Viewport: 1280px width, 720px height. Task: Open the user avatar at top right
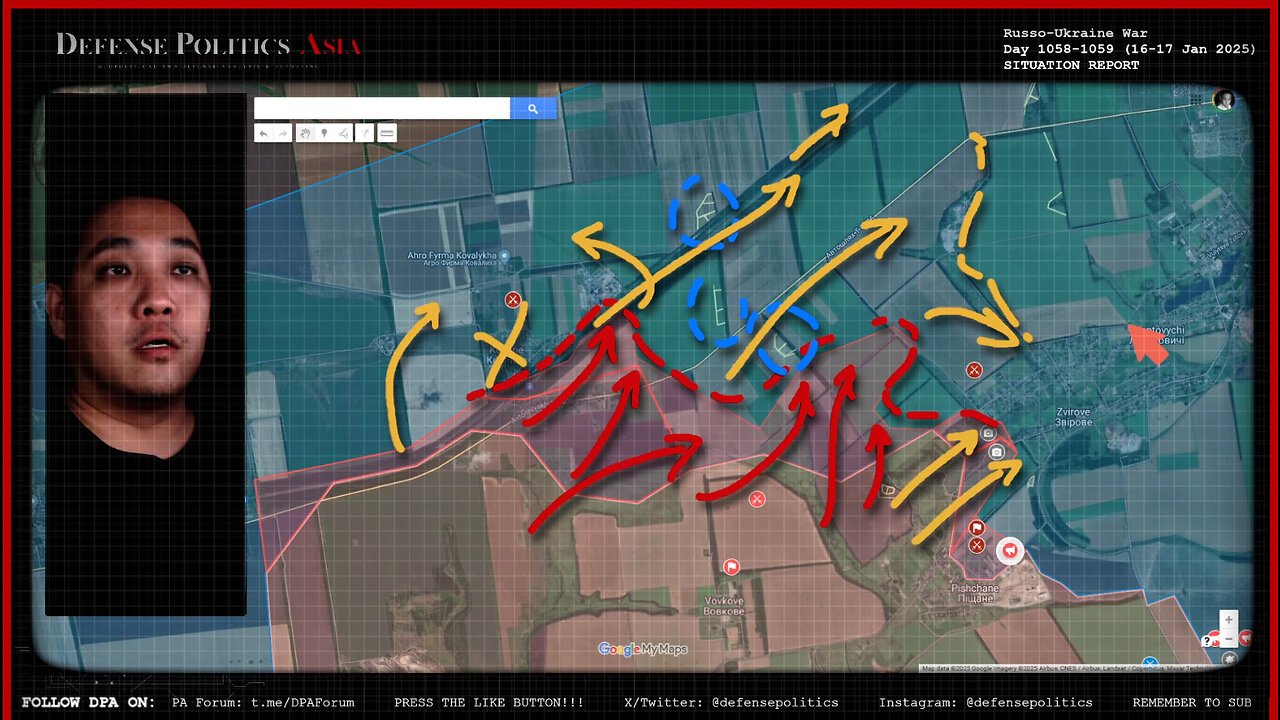coord(1223,99)
